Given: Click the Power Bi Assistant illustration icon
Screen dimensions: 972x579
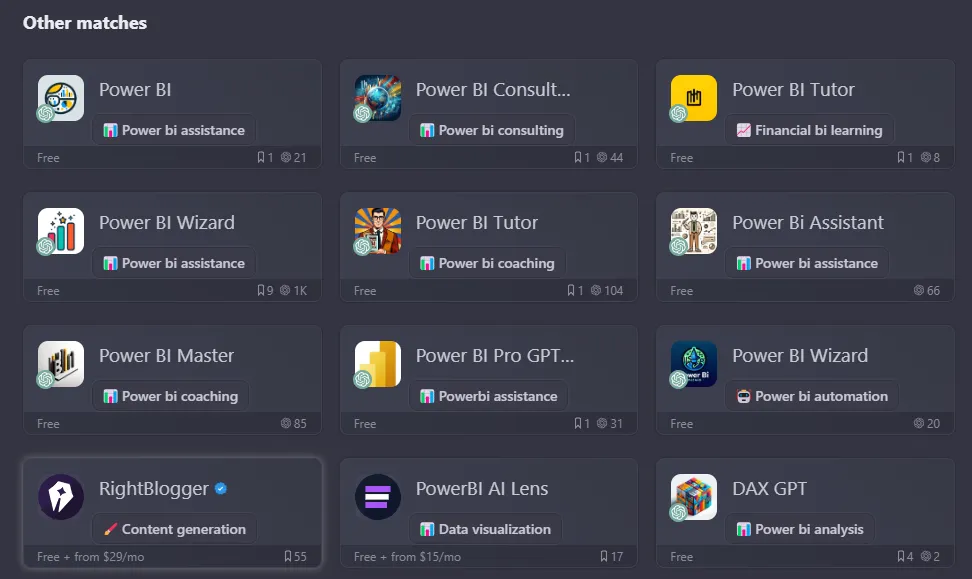Looking at the screenshot, I should (x=694, y=231).
